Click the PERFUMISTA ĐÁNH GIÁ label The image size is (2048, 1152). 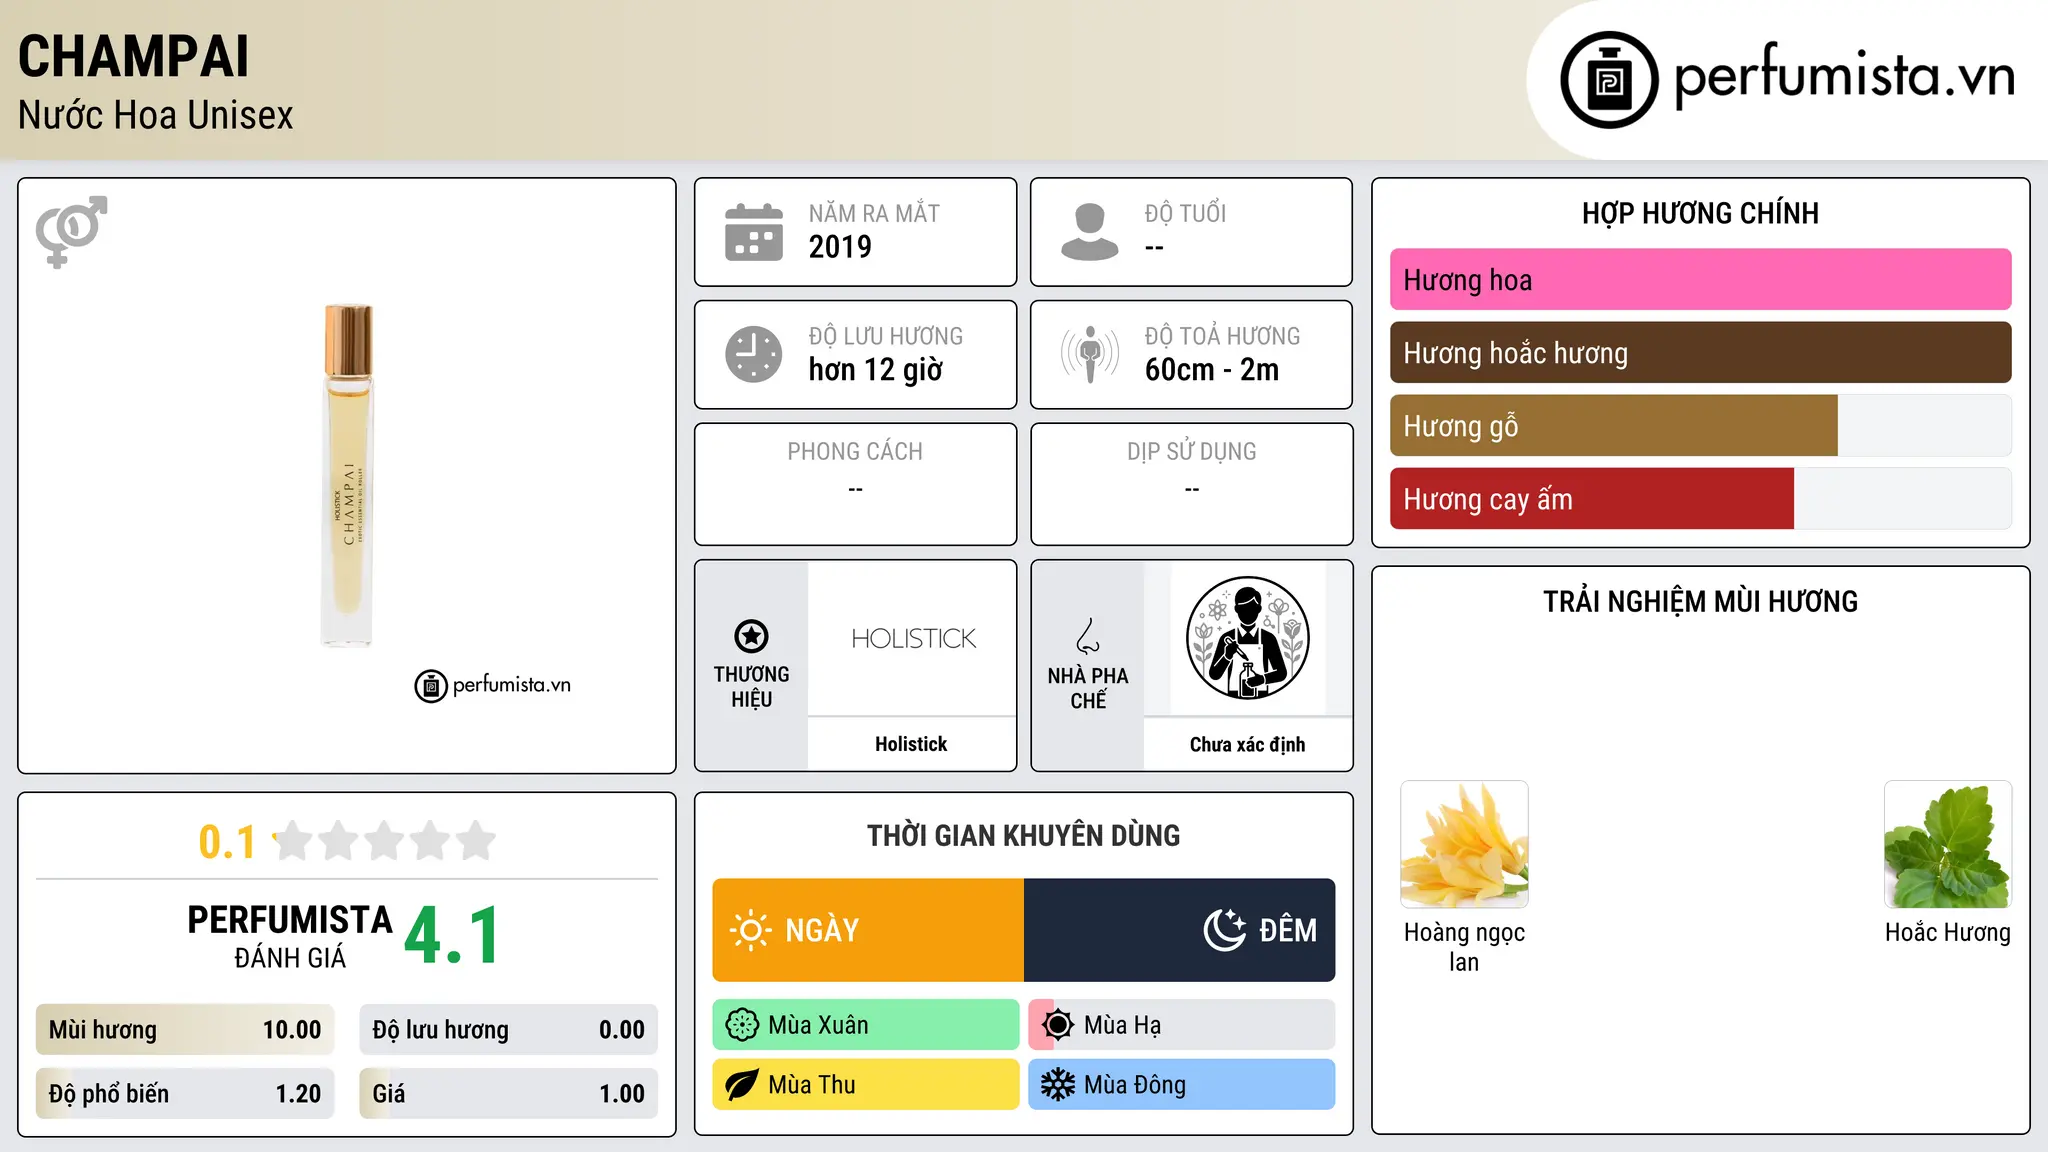coord(290,937)
